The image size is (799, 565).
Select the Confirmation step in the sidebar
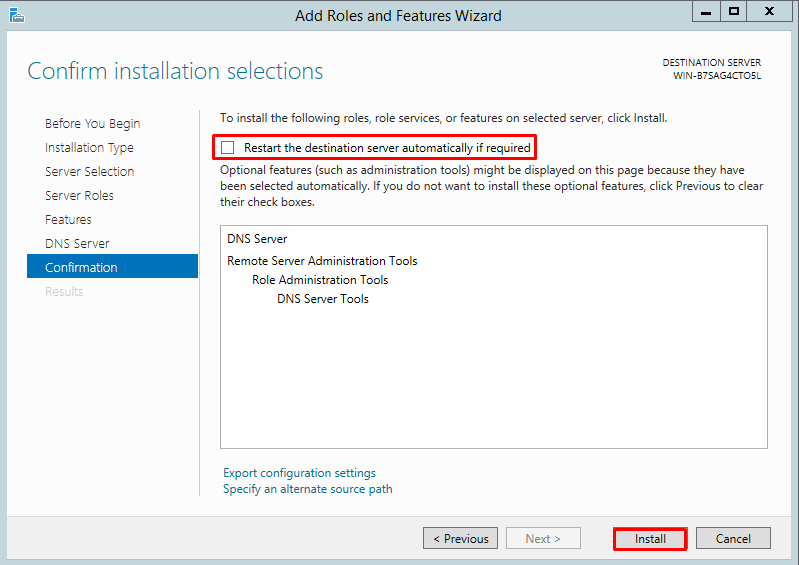click(x=81, y=268)
